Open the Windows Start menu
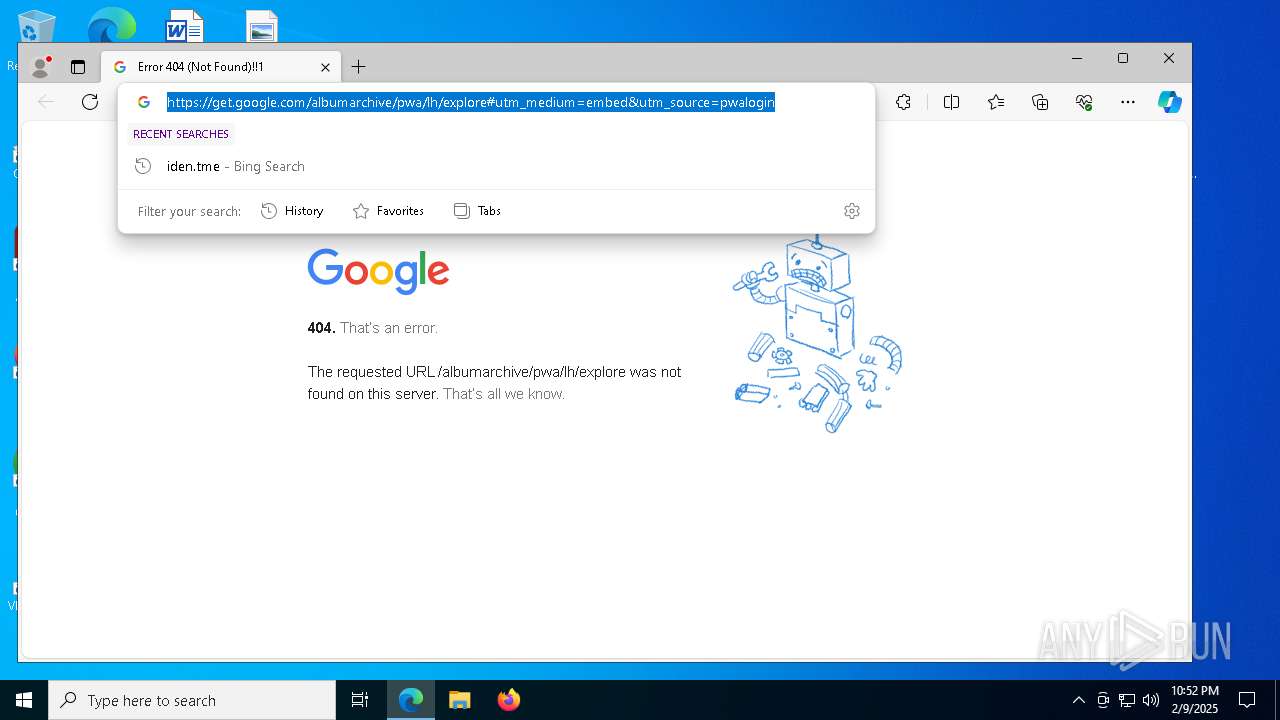This screenshot has height=720, width=1280. pyautogui.click(x=24, y=700)
